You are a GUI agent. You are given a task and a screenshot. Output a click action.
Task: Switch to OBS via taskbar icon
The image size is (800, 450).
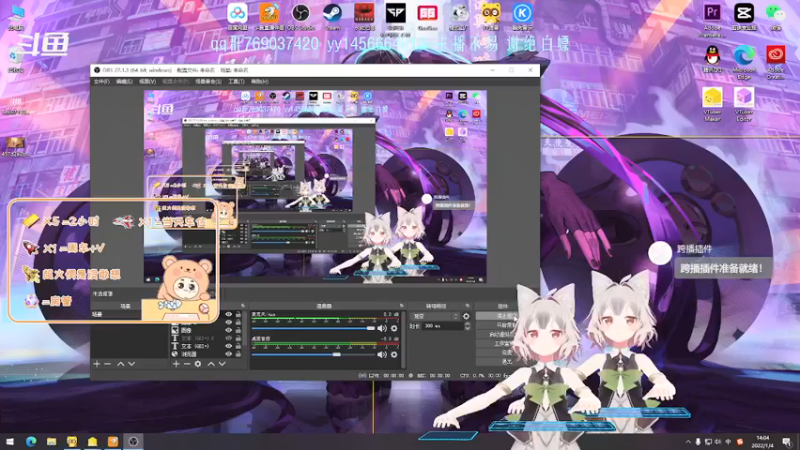(133, 441)
